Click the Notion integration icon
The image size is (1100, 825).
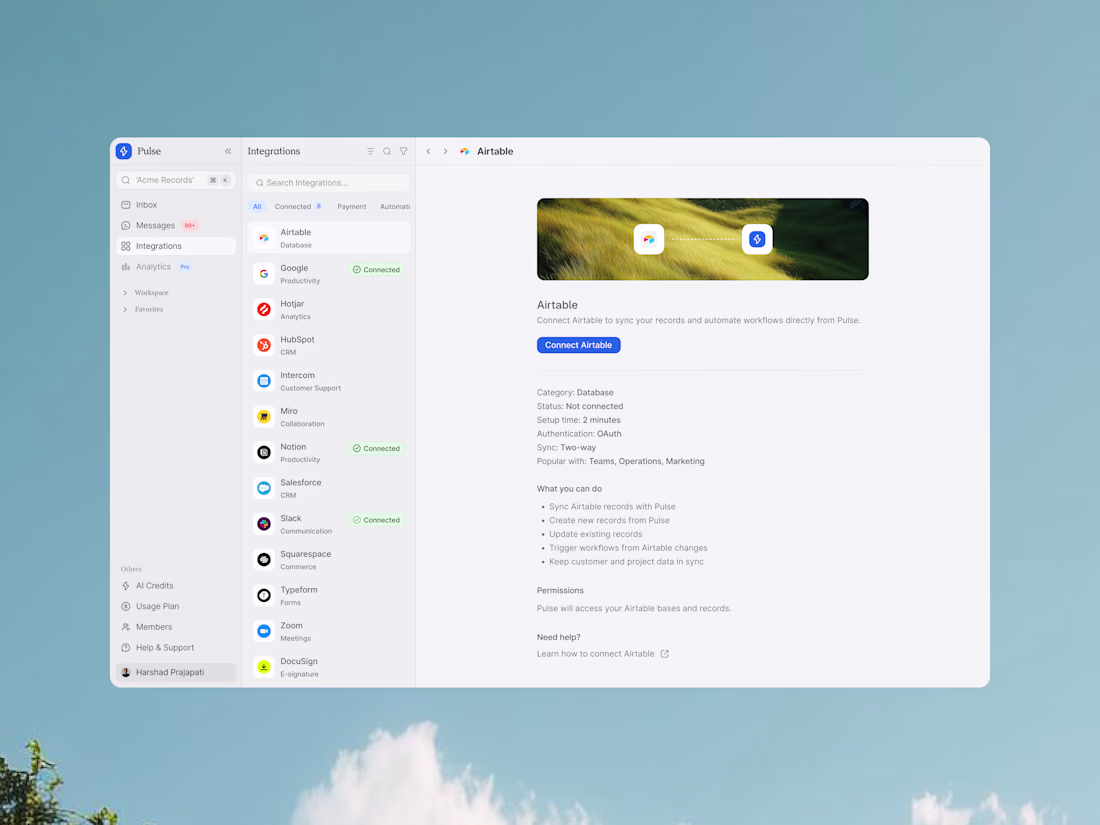[264, 452]
